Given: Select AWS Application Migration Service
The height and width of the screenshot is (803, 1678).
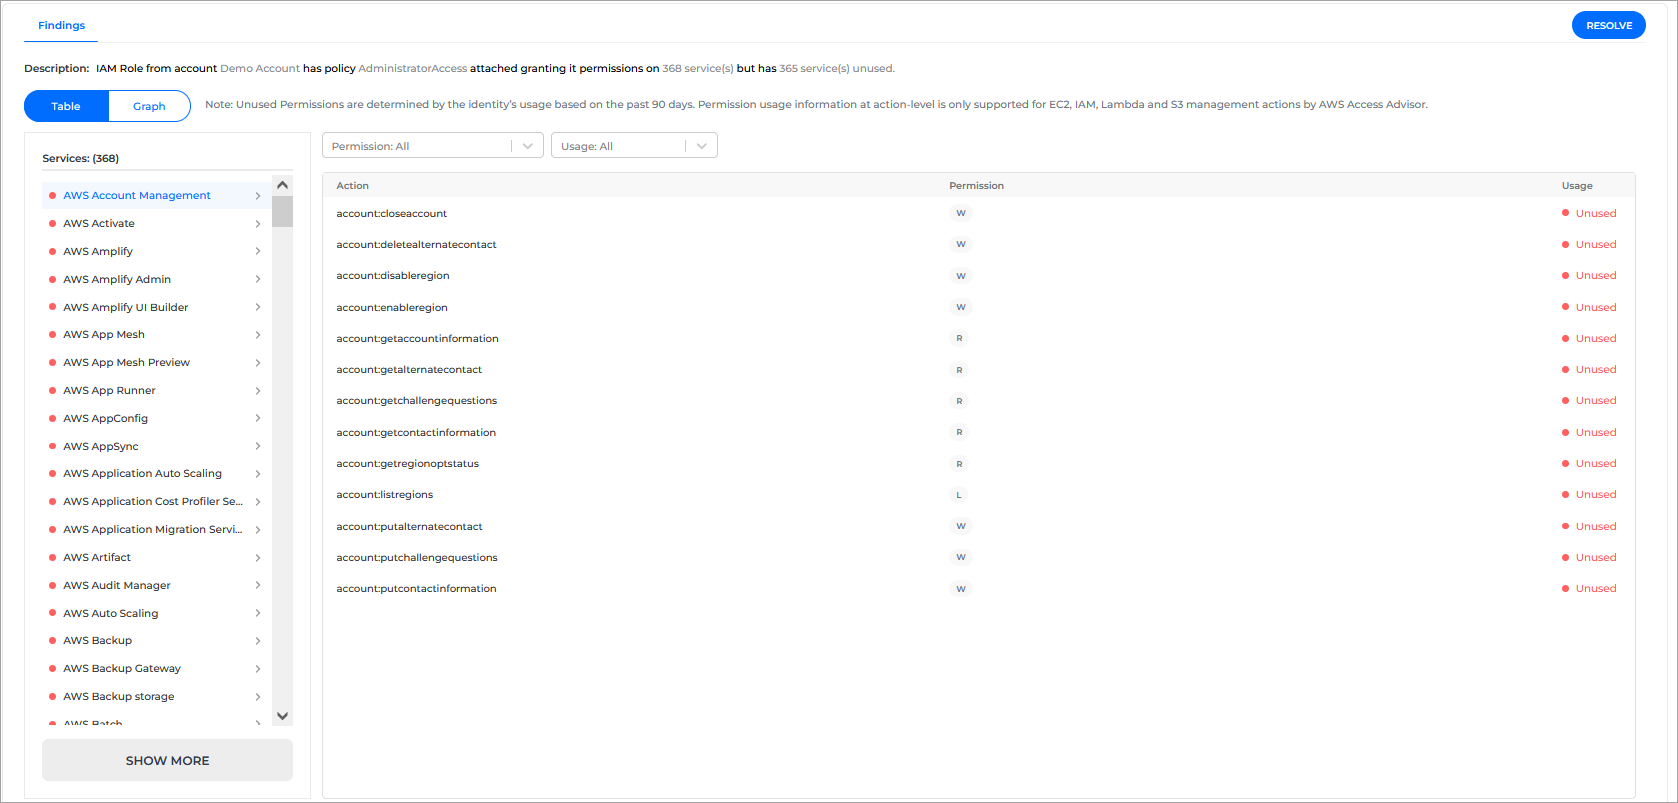Looking at the screenshot, I should 155,530.
